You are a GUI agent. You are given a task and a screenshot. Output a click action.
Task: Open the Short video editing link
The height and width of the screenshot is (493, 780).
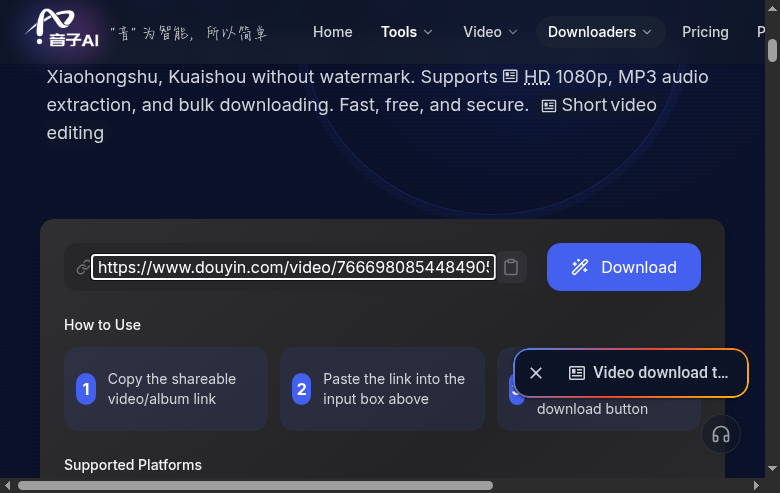point(609,105)
